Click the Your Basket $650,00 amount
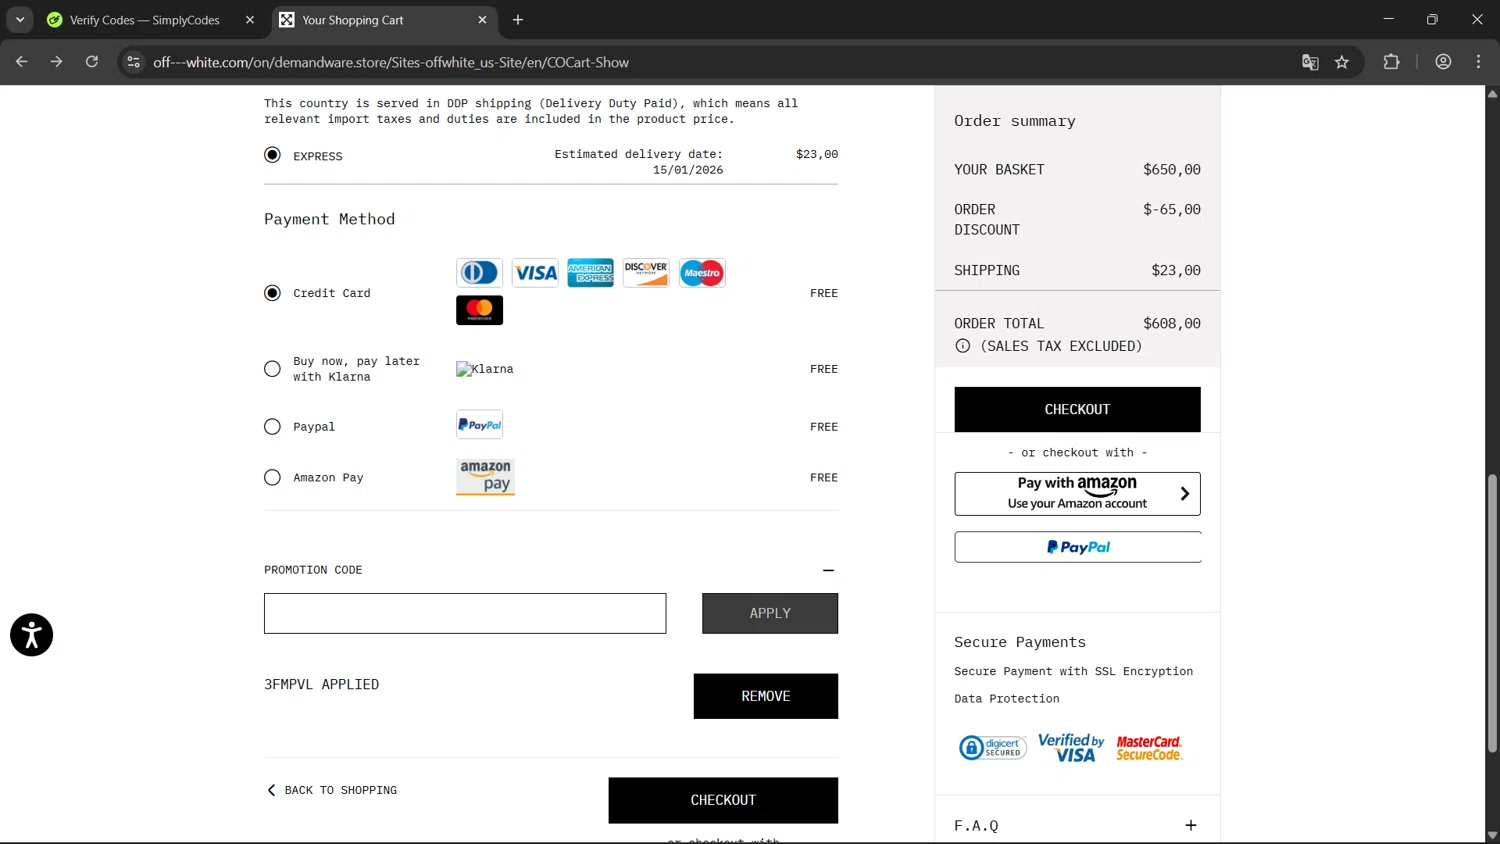 coord(1172,170)
